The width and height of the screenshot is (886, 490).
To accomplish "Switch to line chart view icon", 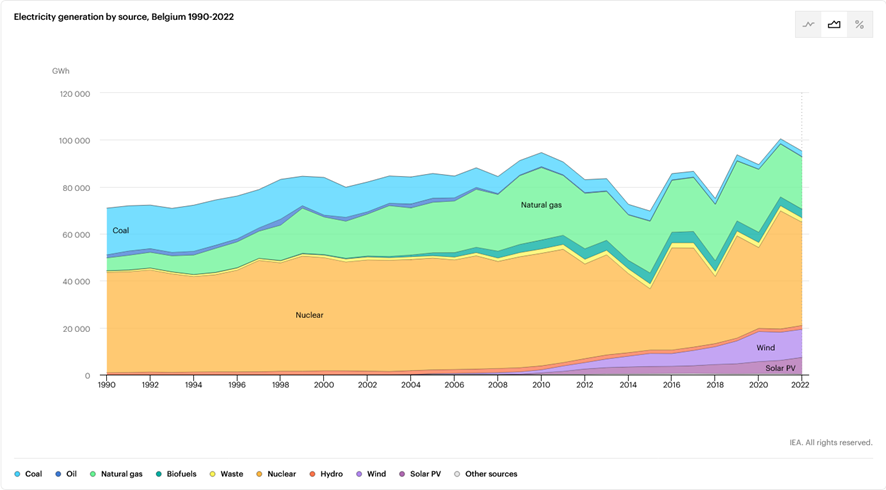I will pyautogui.click(x=808, y=25).
